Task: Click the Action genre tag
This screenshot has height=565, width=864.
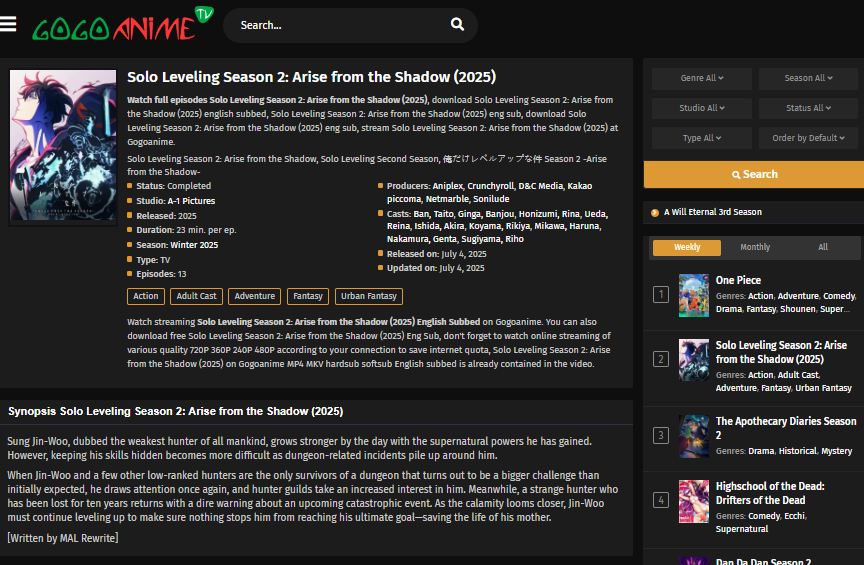Action: pos(145,297)
